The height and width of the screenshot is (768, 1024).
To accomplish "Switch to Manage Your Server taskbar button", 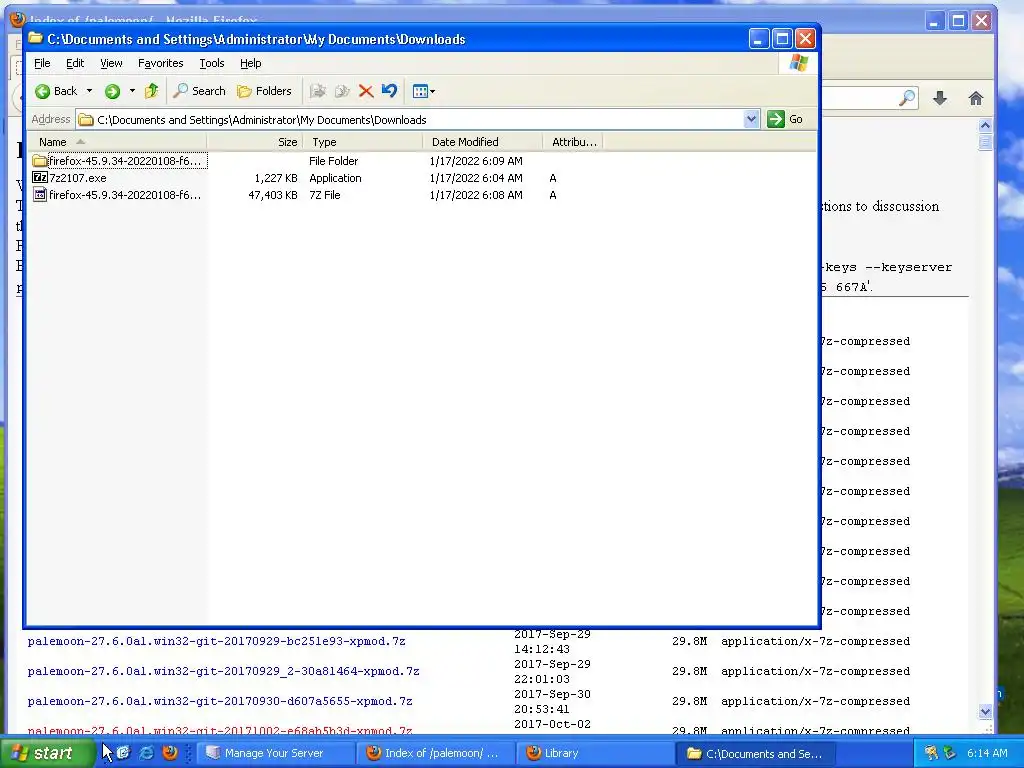I will pos(276,753).
